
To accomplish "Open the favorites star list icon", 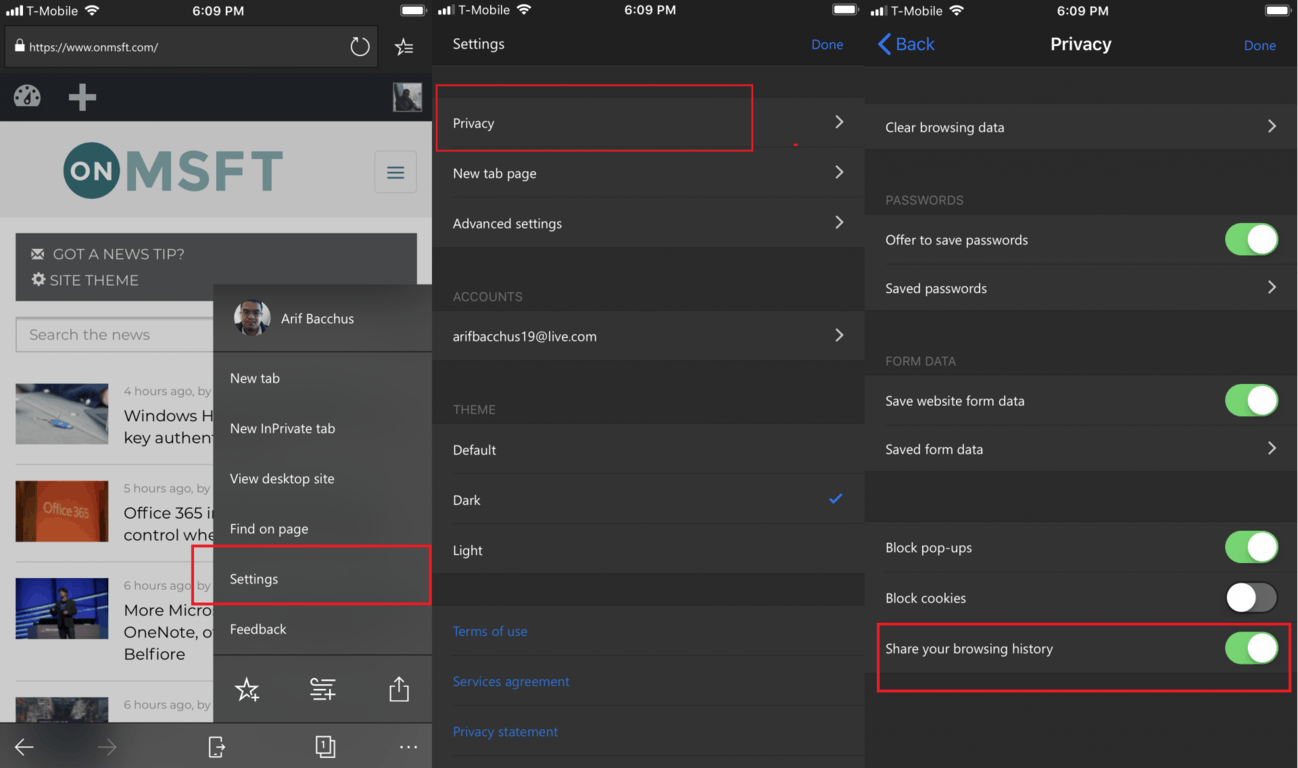I will 404,47.
